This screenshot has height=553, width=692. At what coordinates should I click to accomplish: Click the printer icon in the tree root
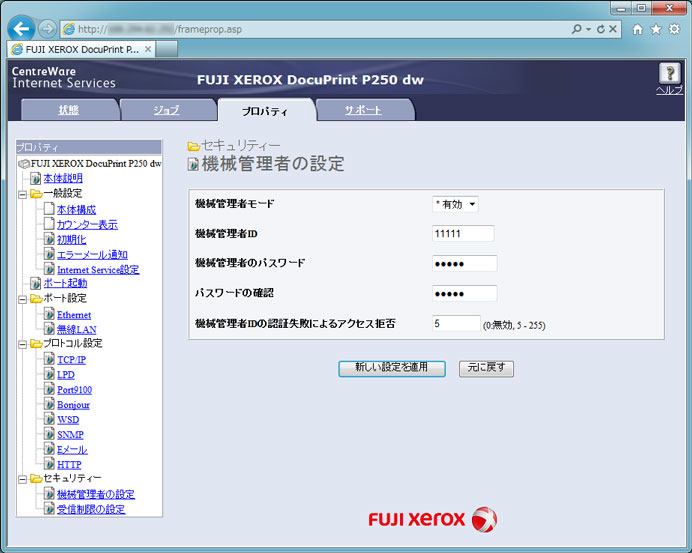(x=23, y=163)
